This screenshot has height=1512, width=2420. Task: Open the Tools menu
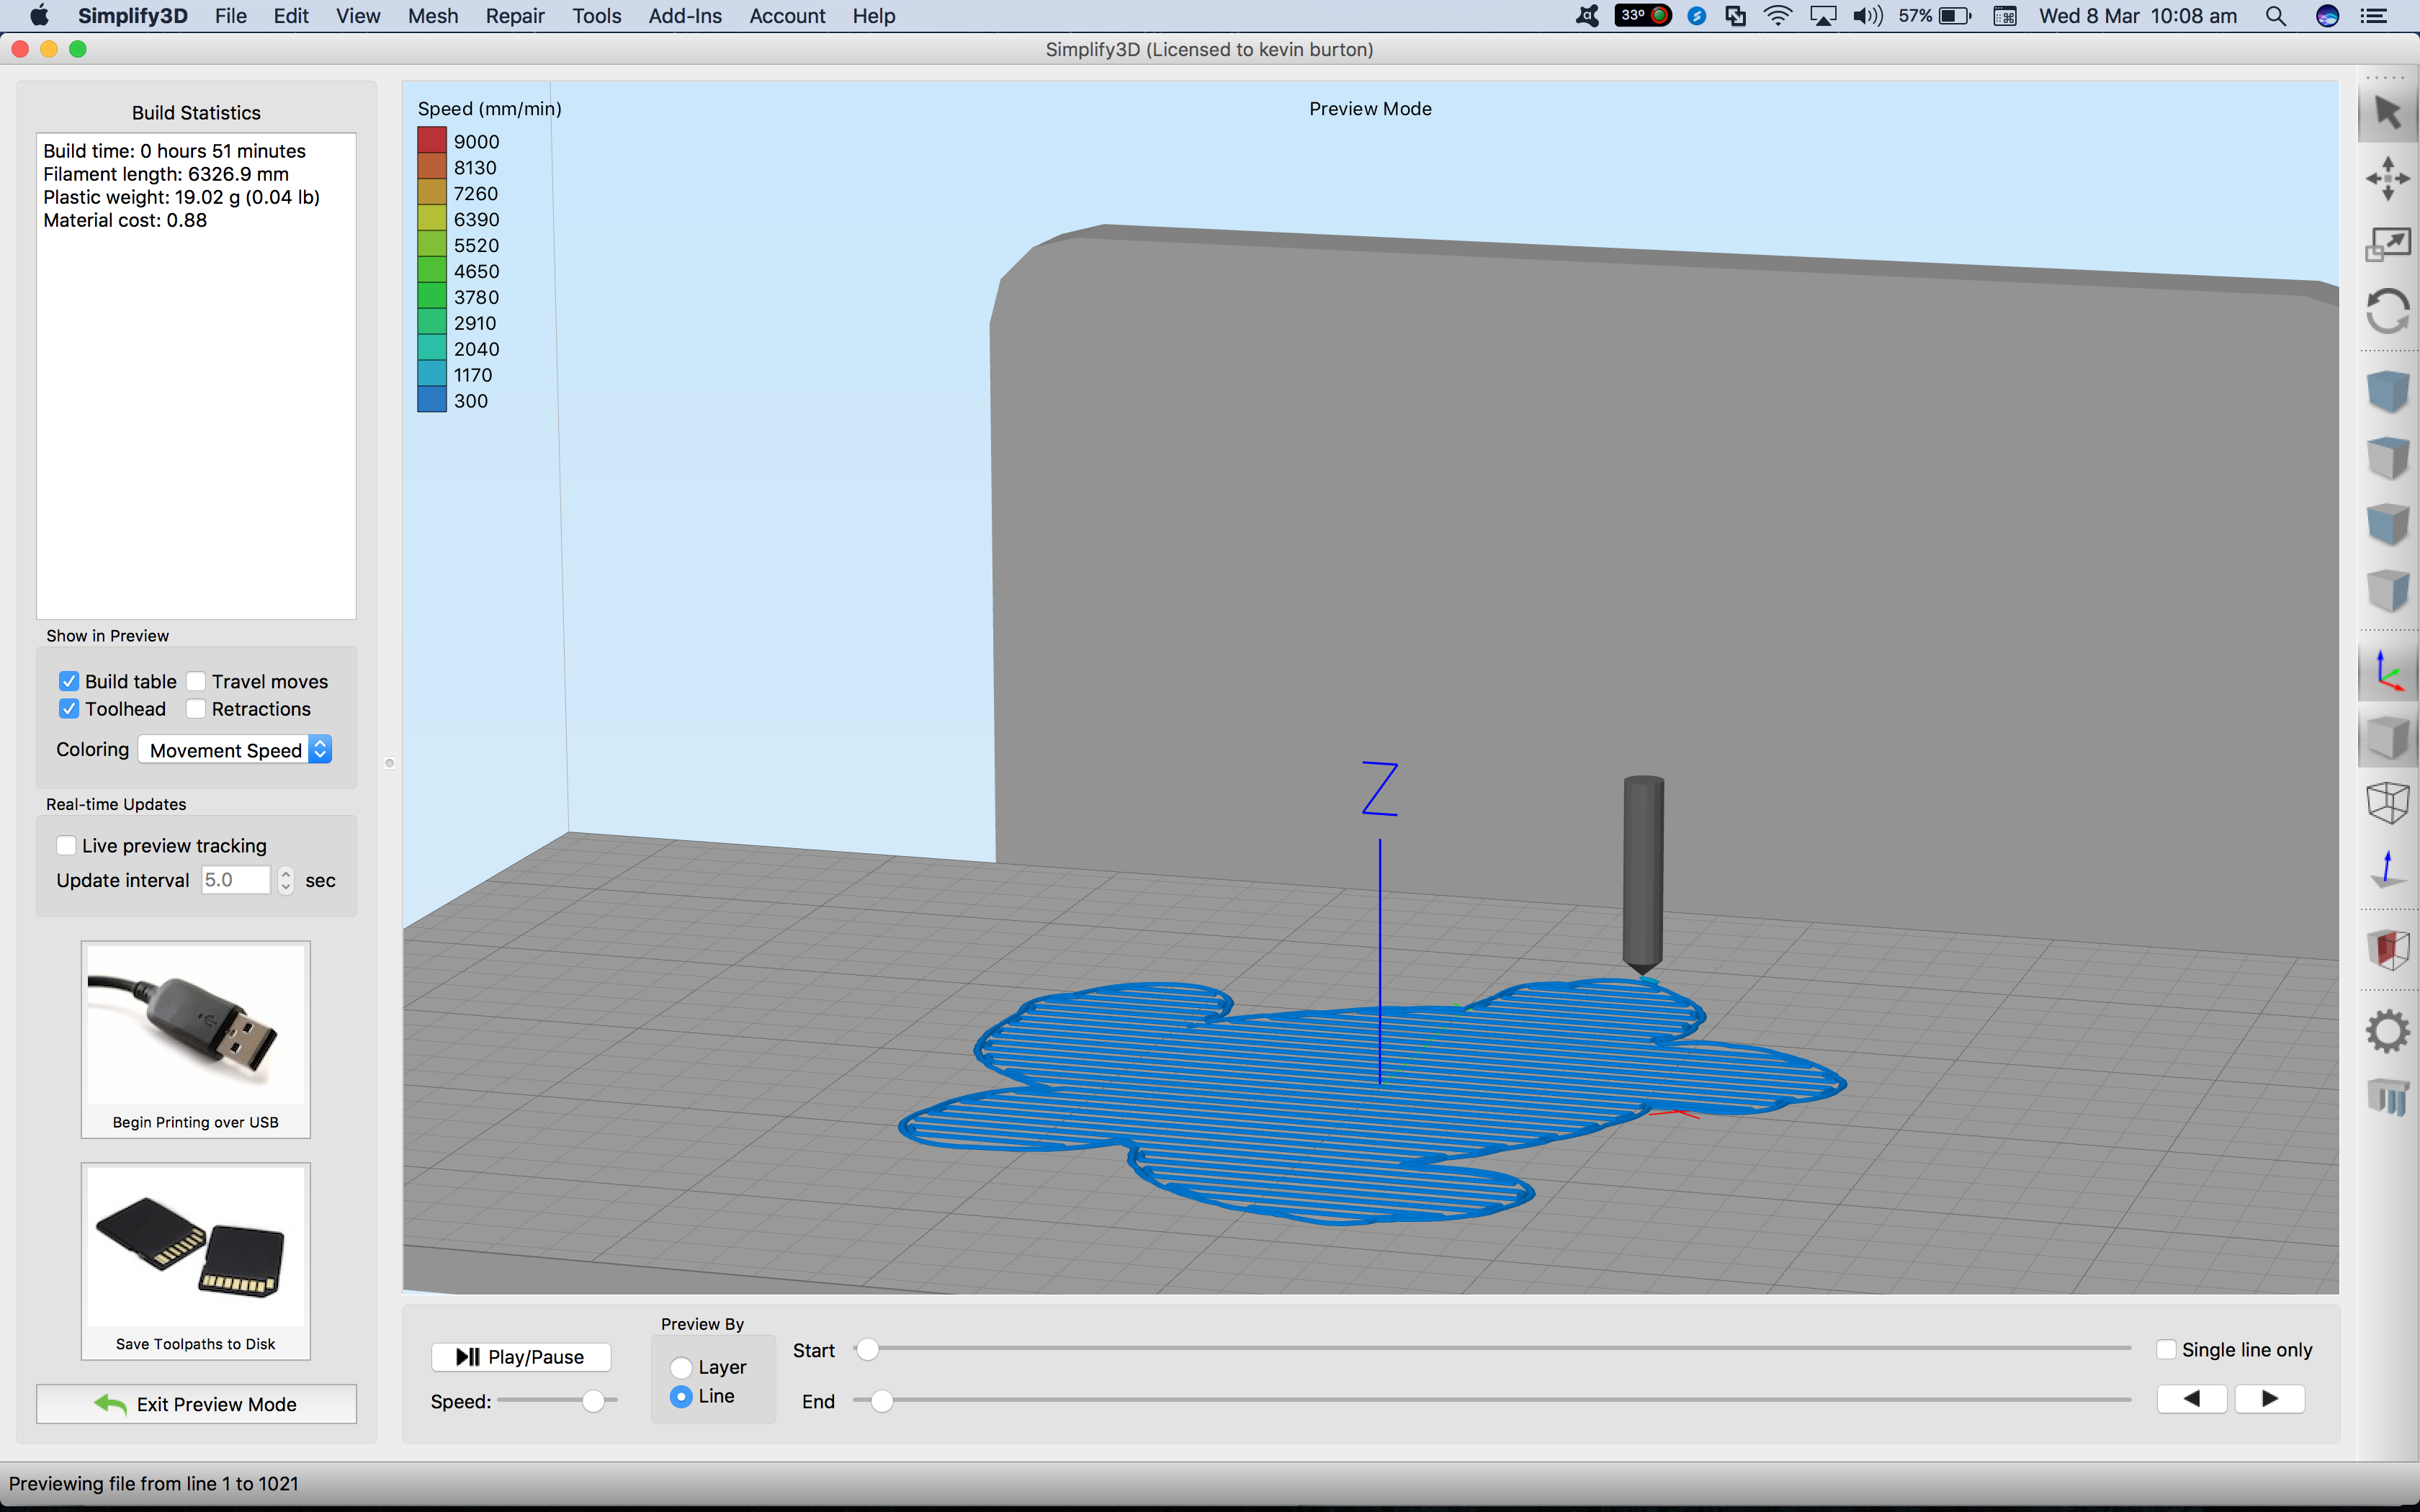click(597, 16)
